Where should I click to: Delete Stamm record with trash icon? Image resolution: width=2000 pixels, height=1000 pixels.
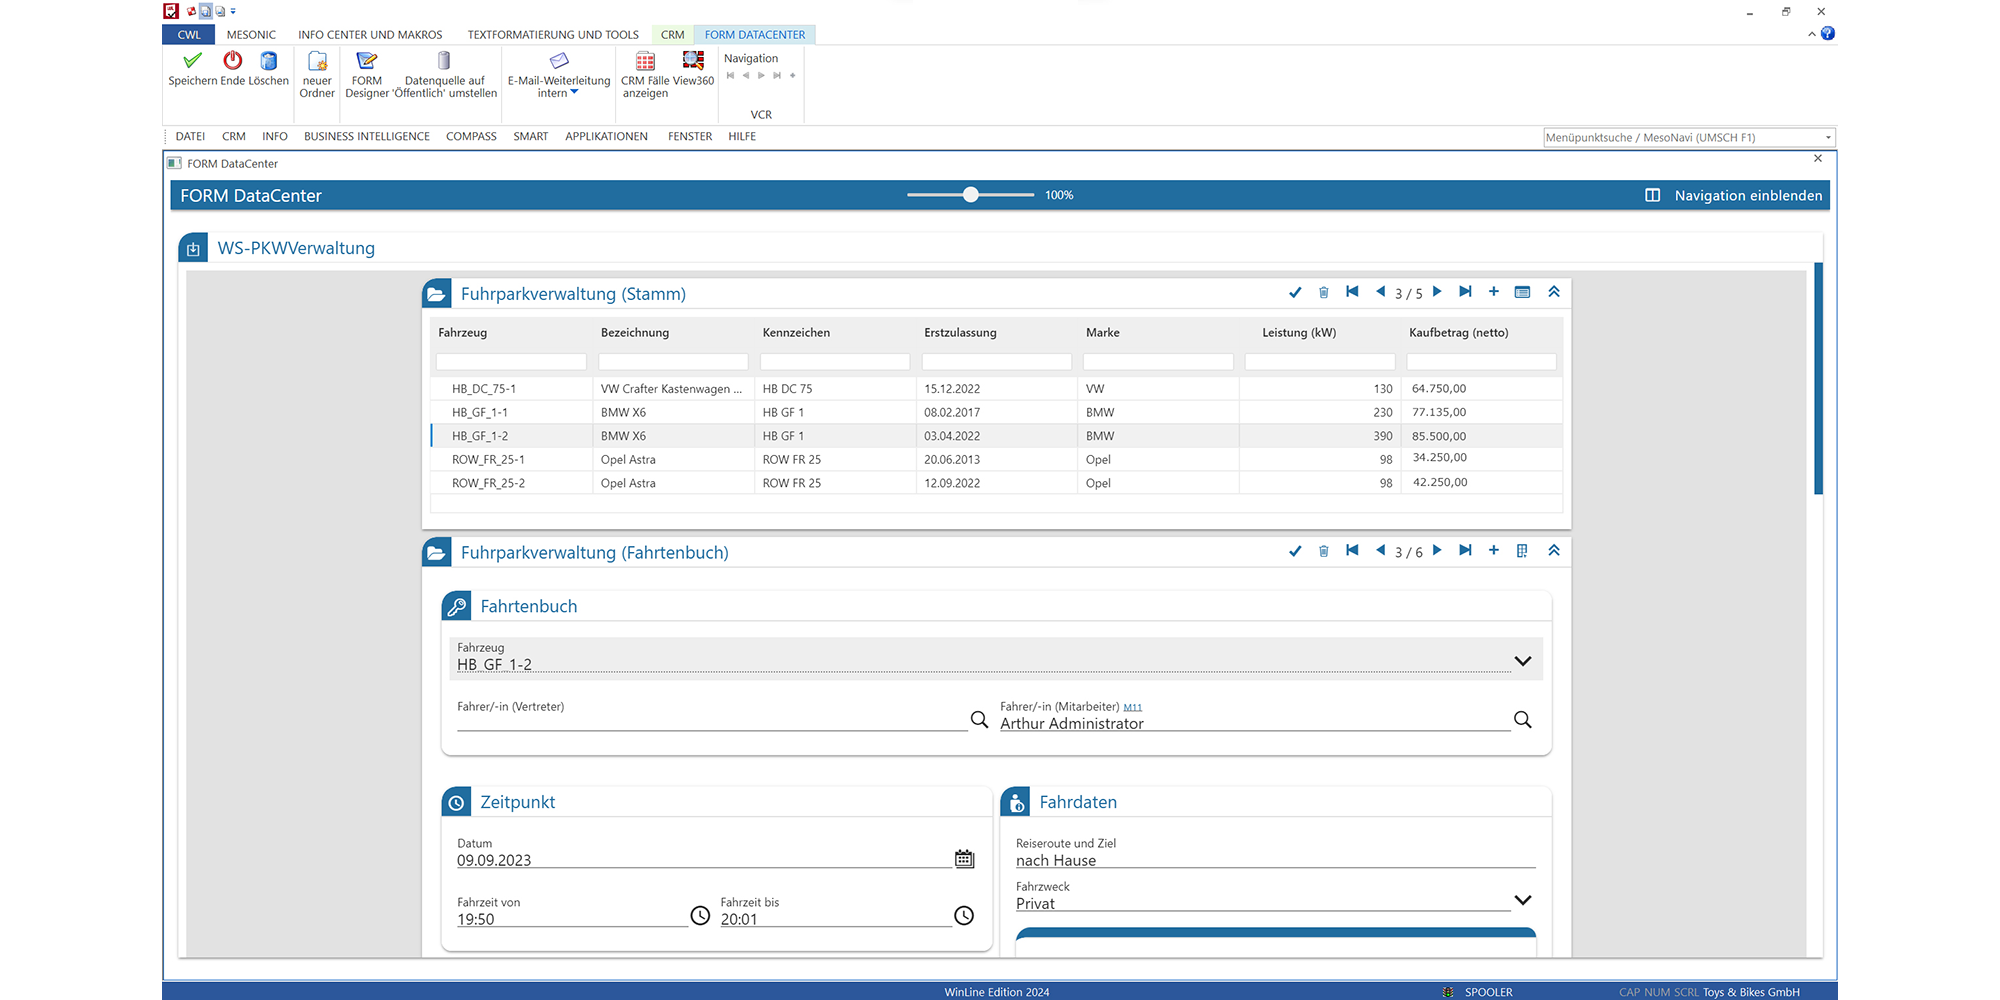click(x=1323, y=292)
